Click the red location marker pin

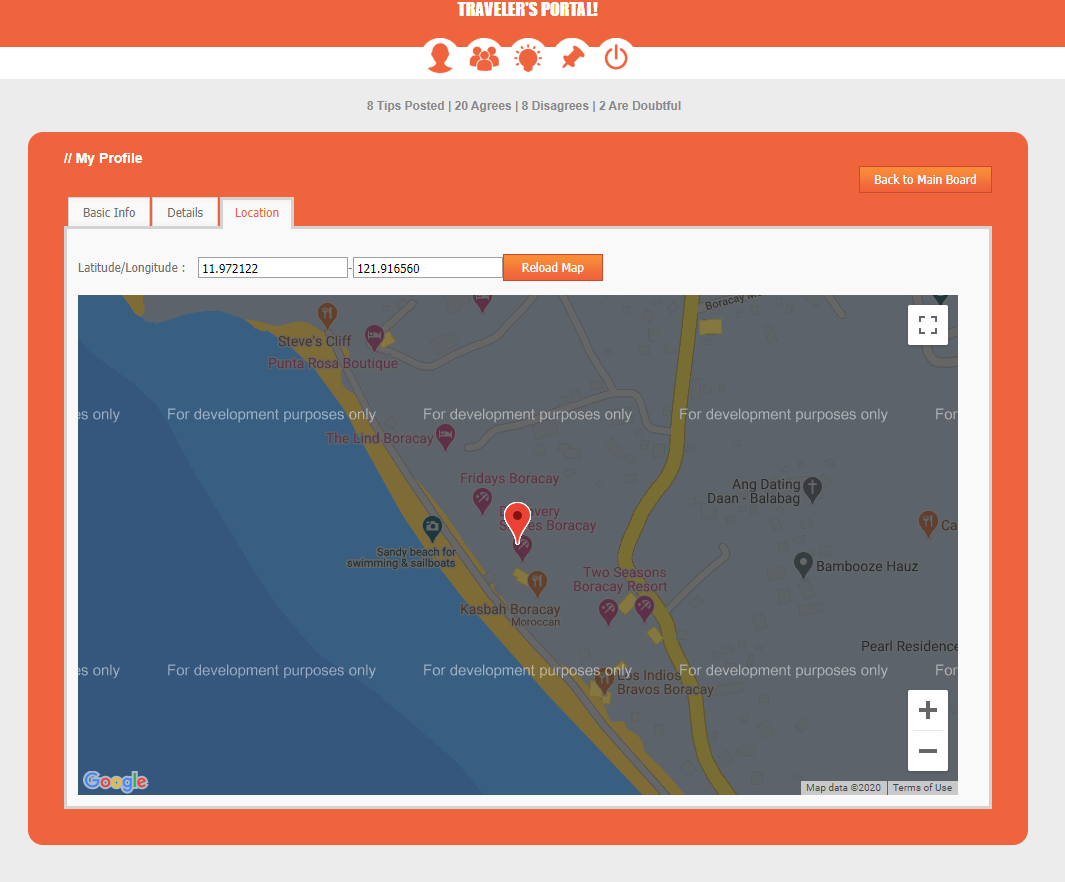(x=518, y=522)
